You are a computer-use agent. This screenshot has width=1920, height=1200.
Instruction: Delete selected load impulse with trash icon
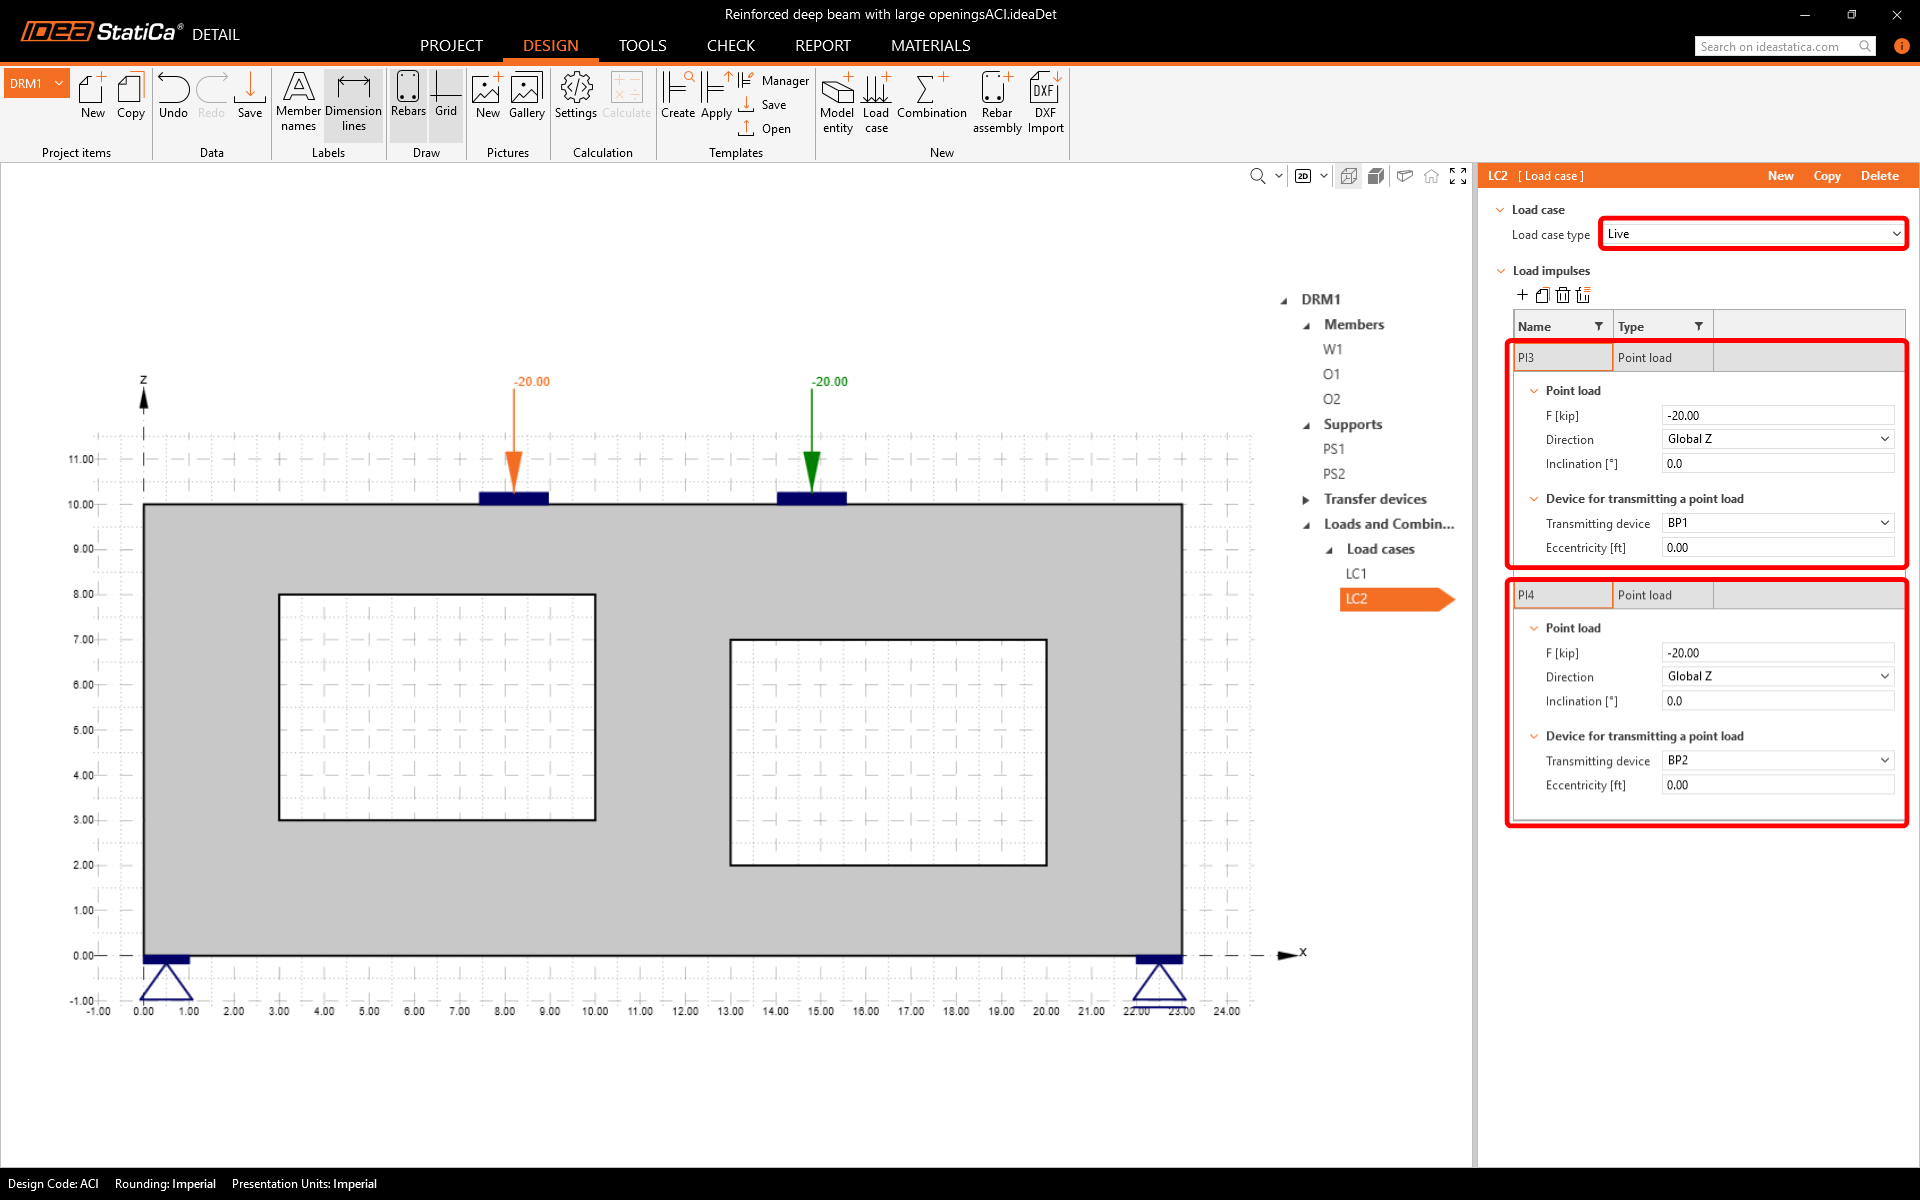(1562, 295)
